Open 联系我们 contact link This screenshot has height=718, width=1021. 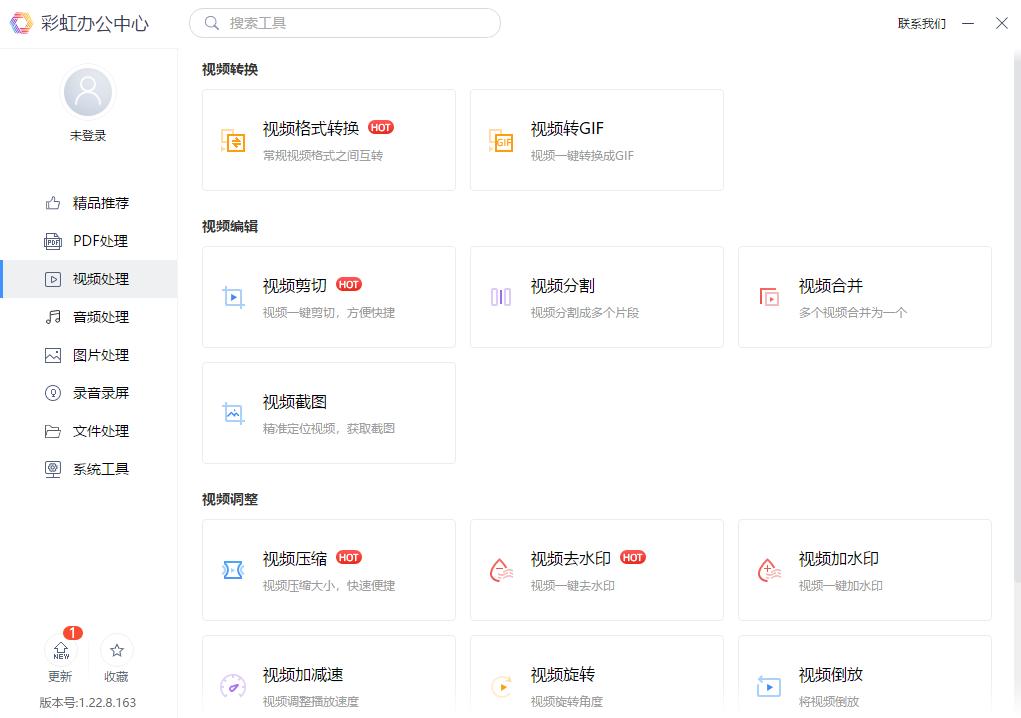click(x=921, y=23)
